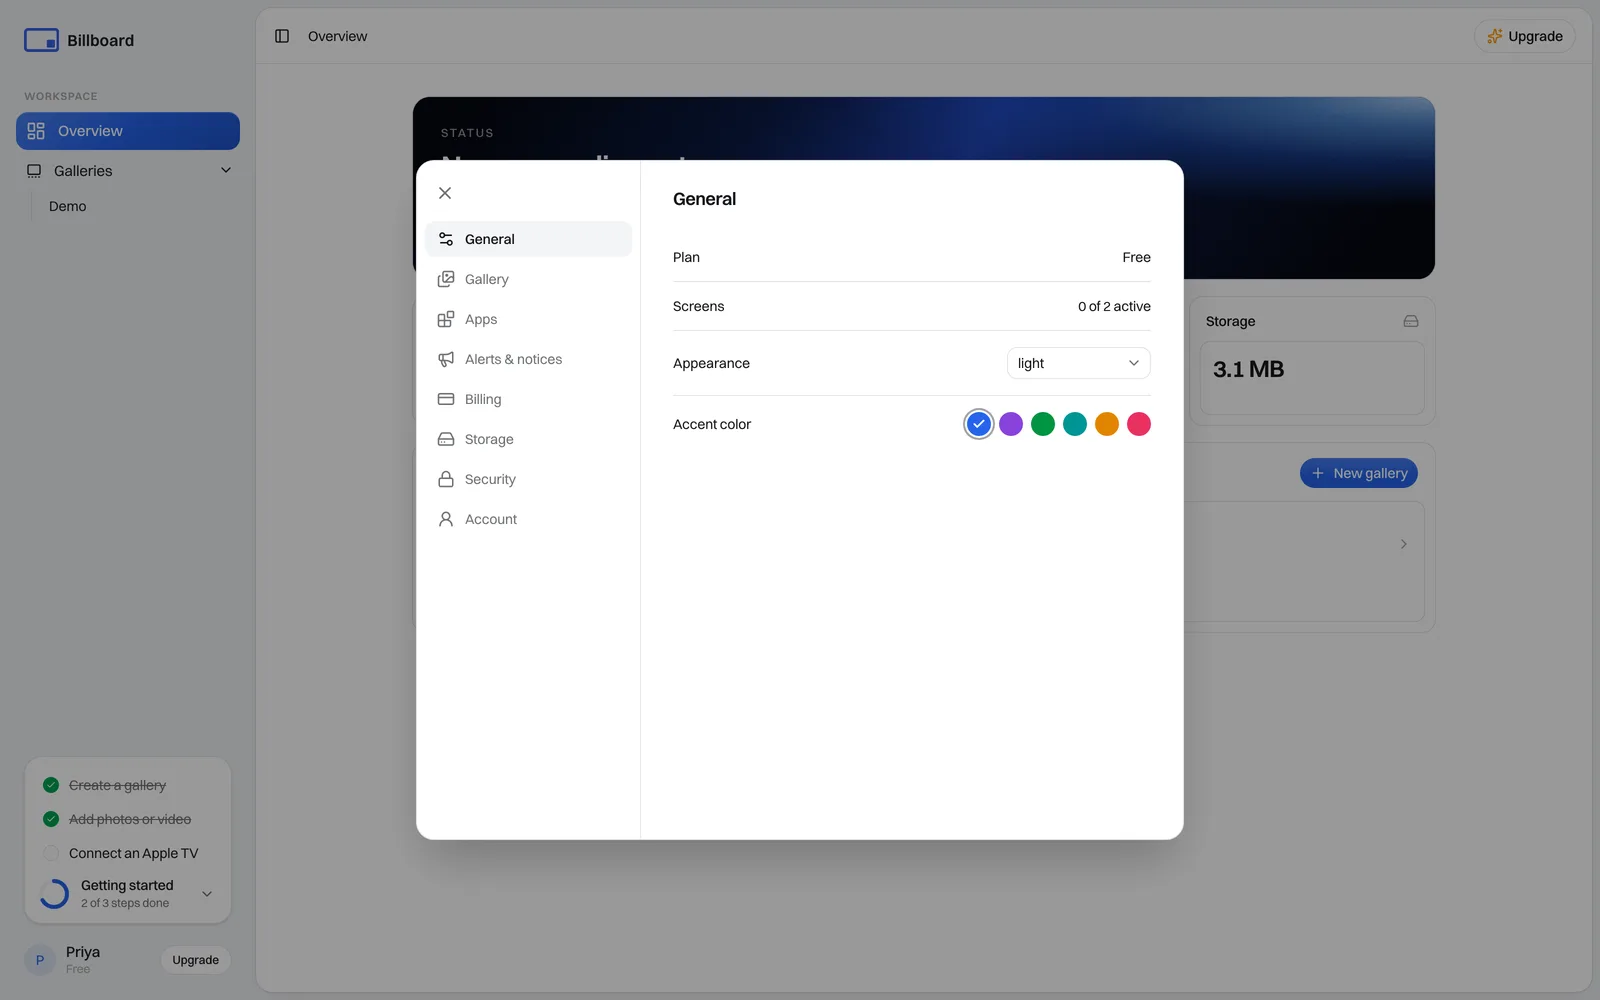The image size is (1600, 1000).
Task: Toggle the sidebar panel icon
Action: [x=282, y=36]
